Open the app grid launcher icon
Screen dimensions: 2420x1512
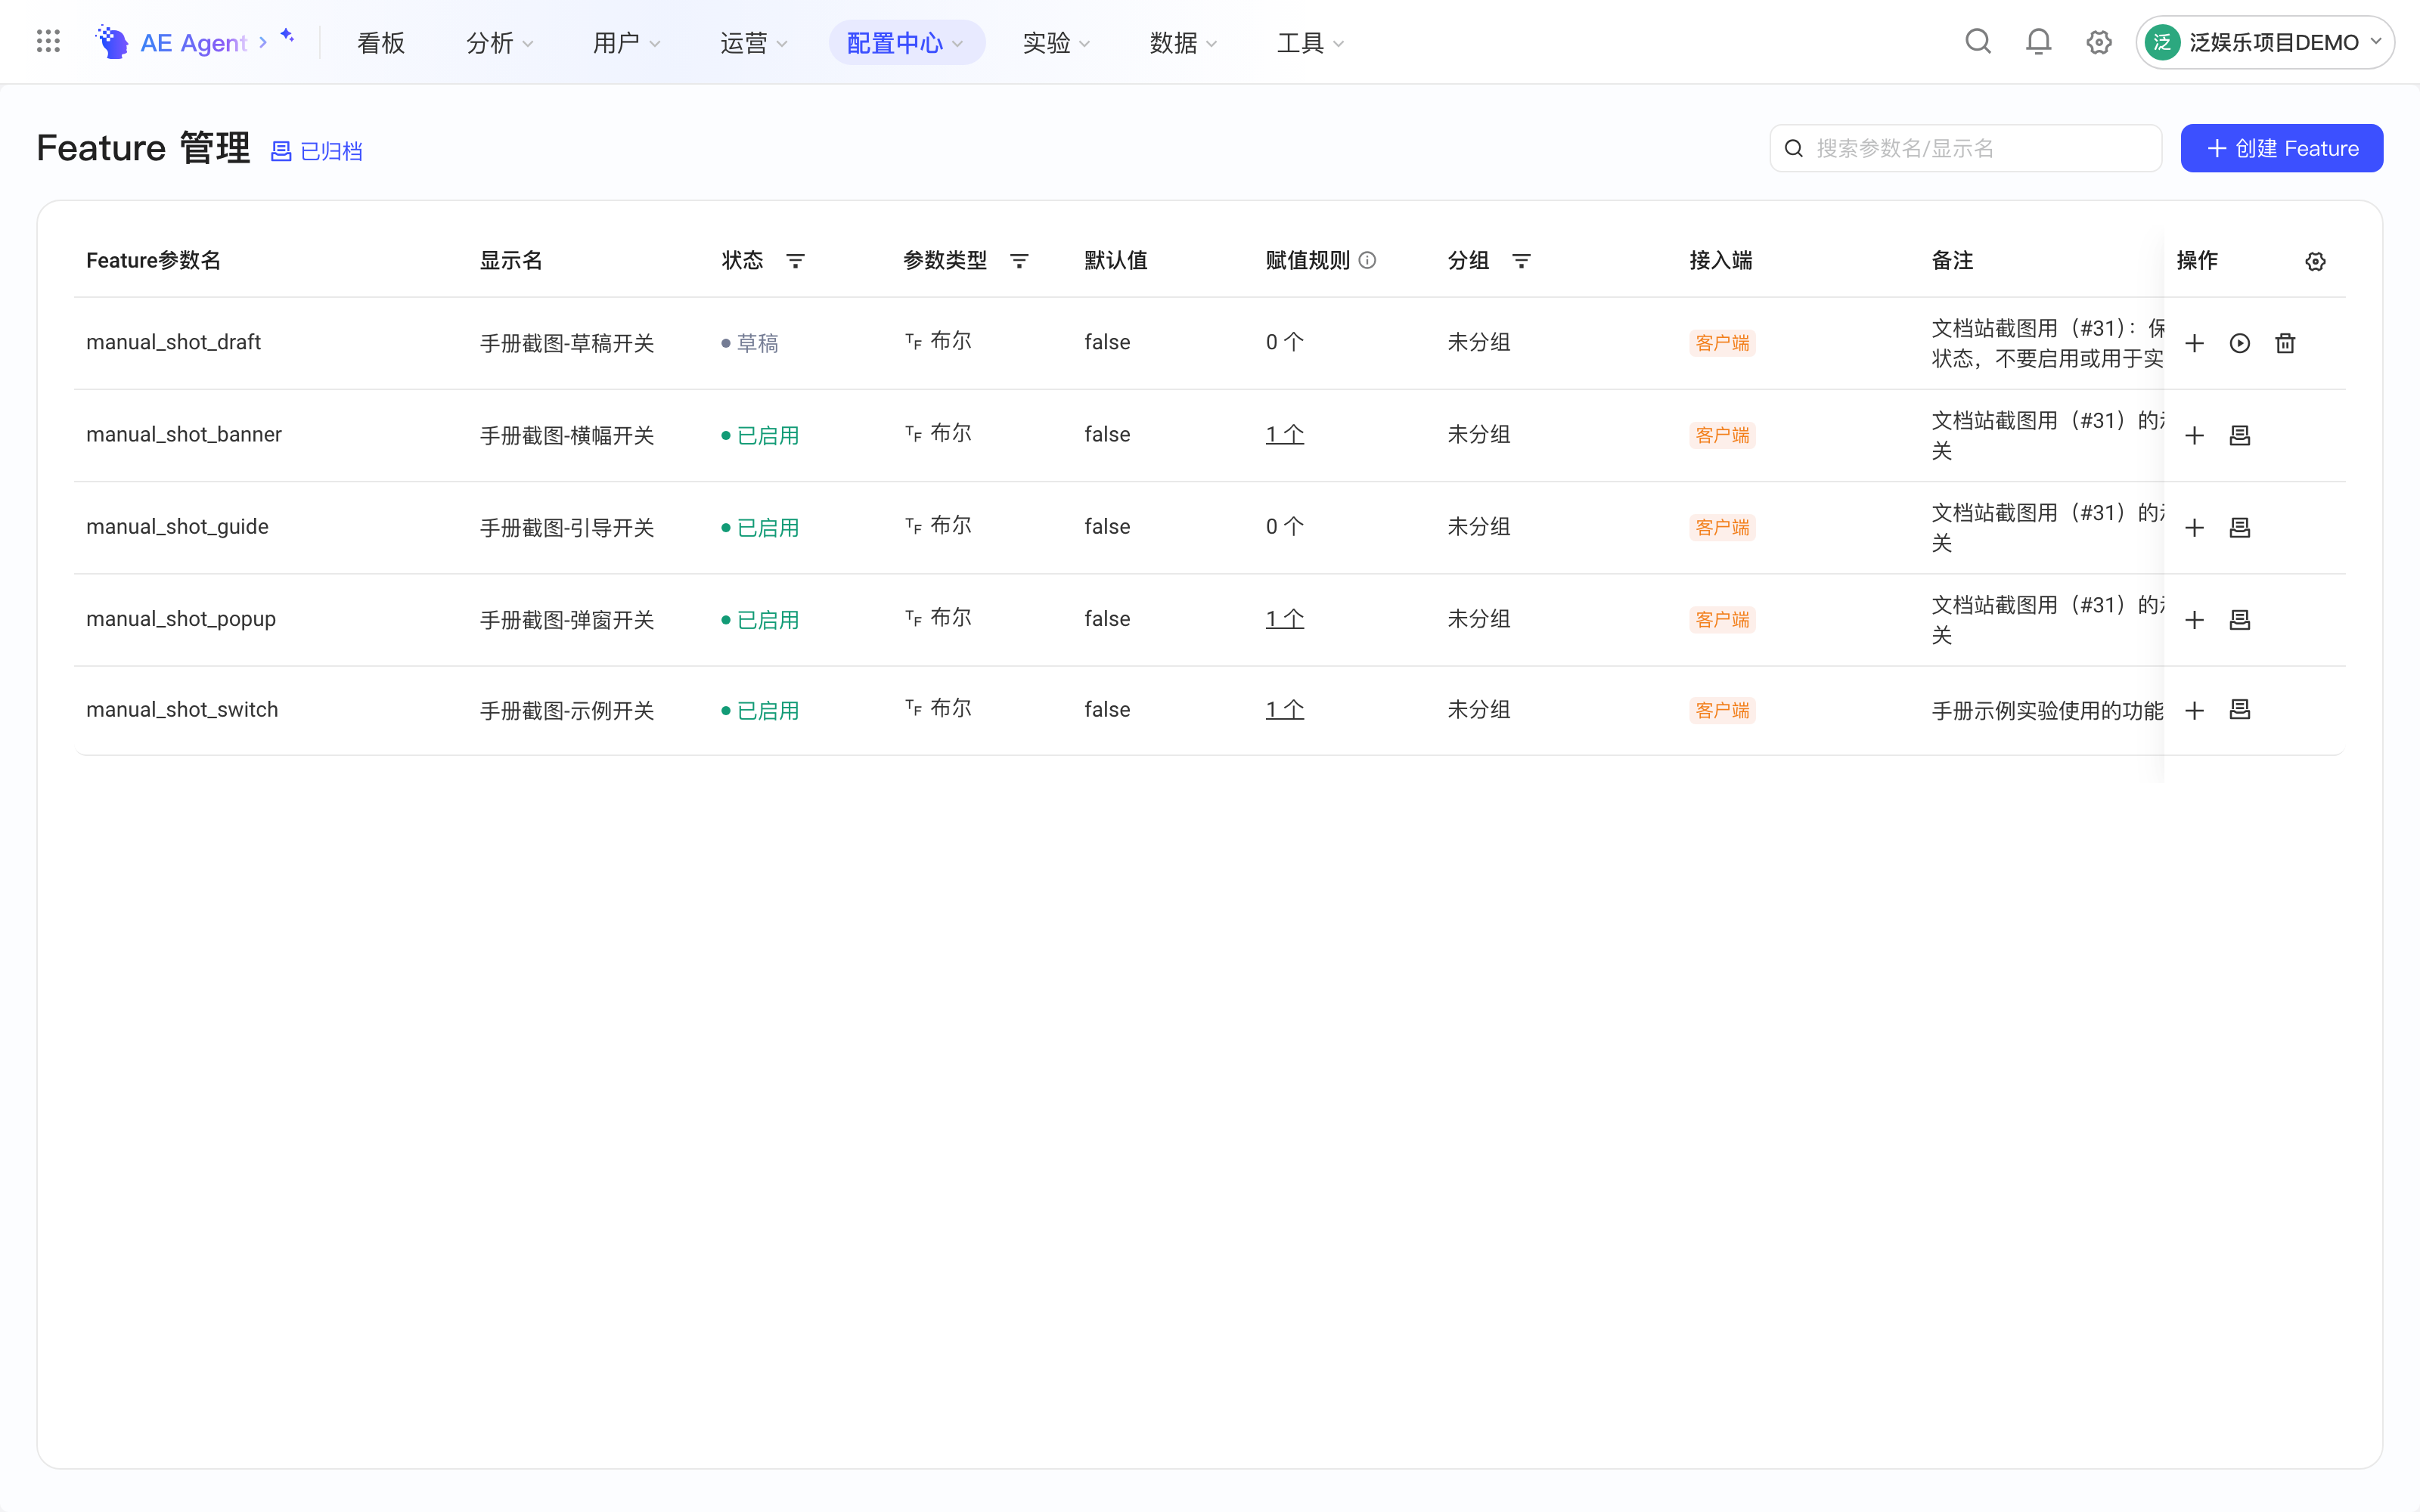48,41
